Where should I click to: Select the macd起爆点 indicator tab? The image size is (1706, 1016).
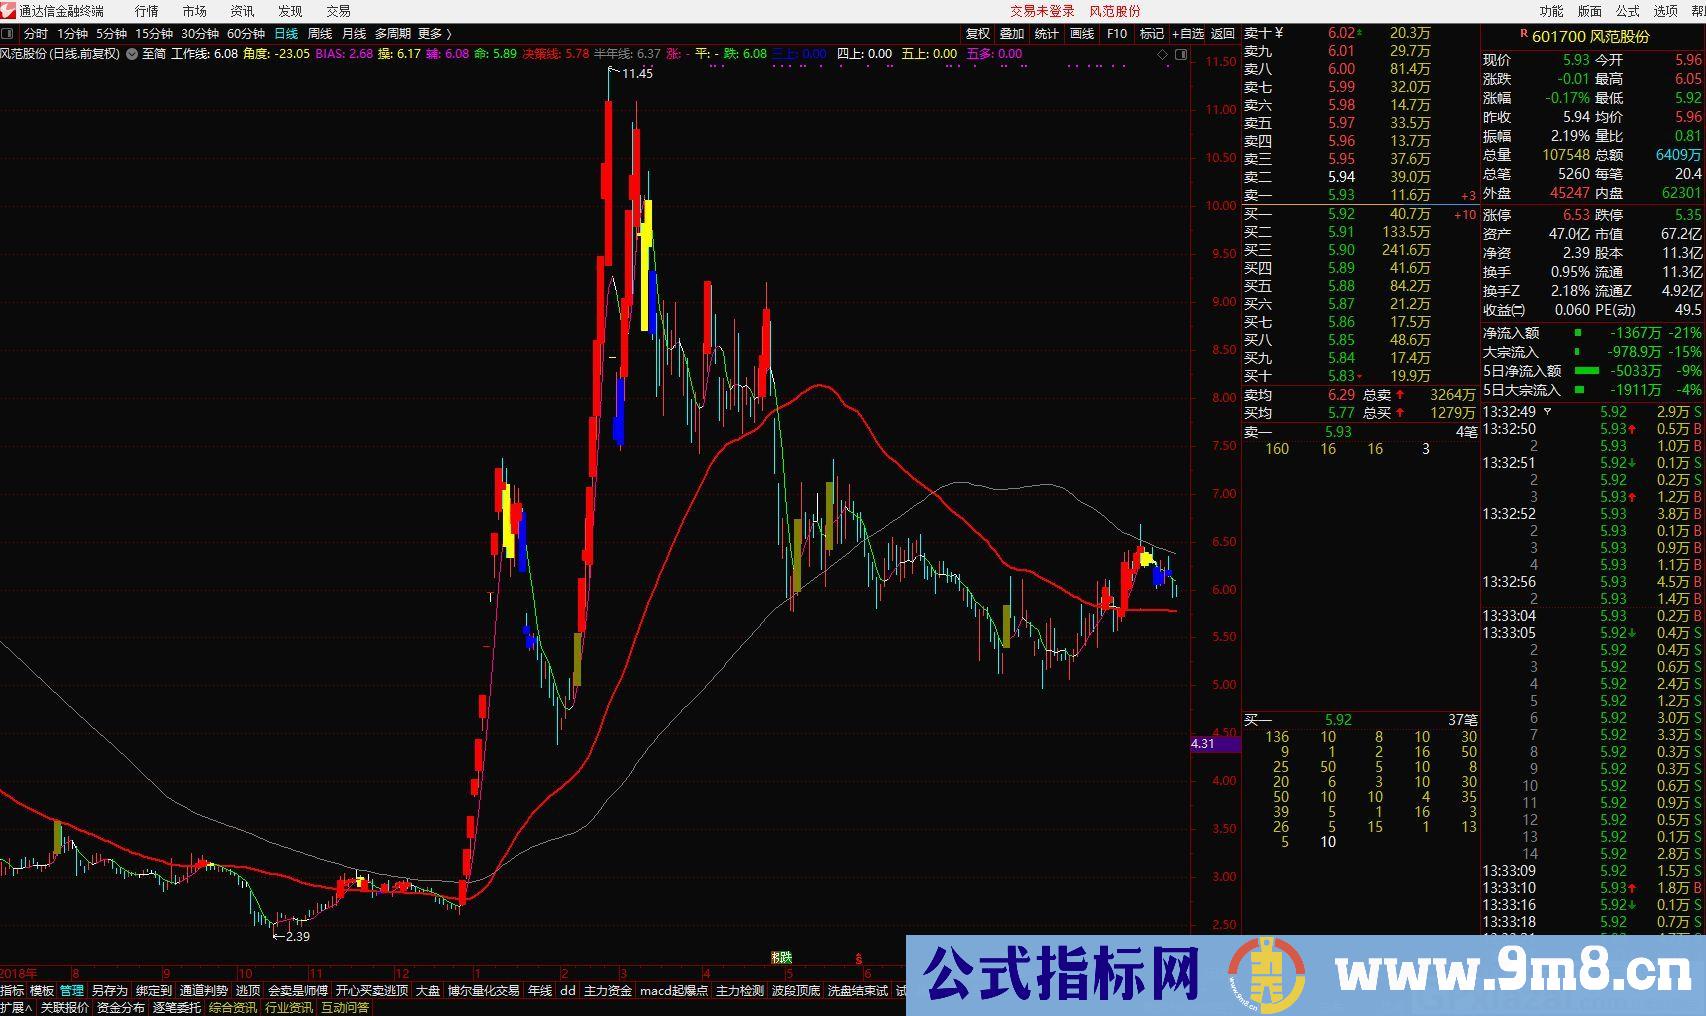673,991
